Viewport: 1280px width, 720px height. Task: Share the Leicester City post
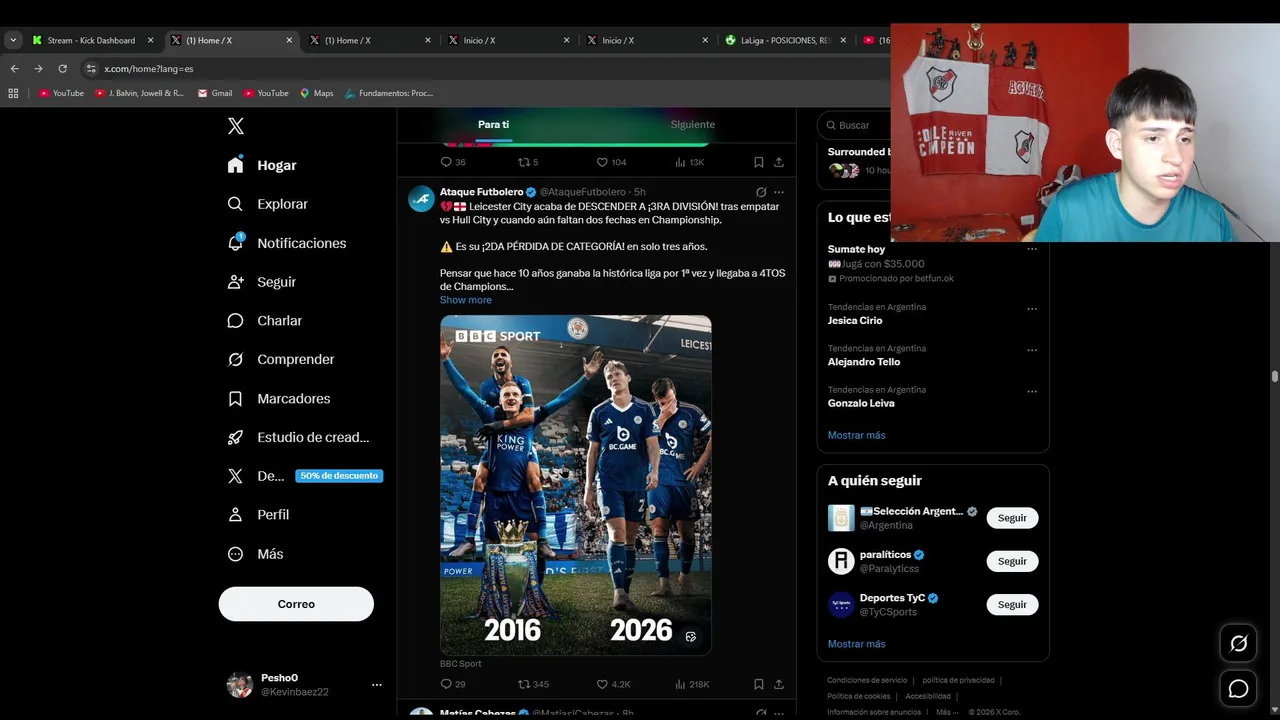coord(779,684)
